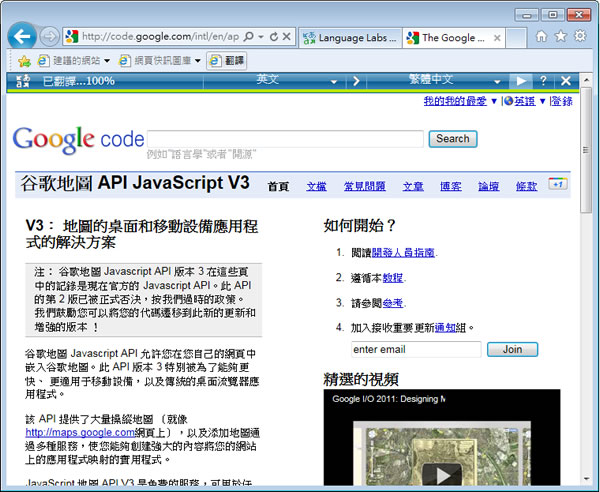
Task: Open the 論壇 navigation link
Action: tap(489, 186)
